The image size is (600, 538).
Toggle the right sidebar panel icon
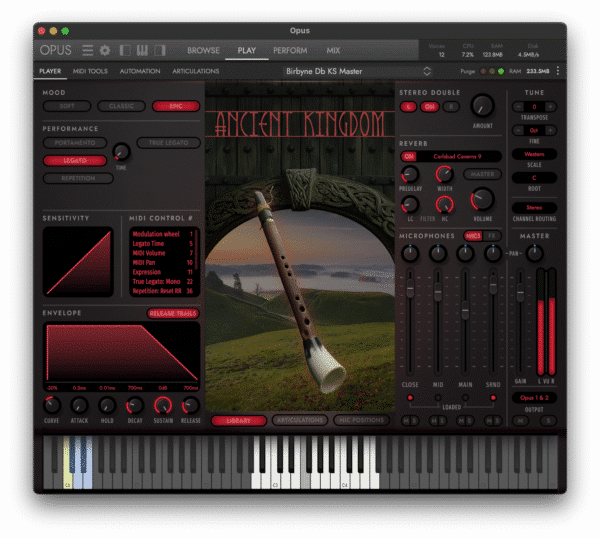160,50
